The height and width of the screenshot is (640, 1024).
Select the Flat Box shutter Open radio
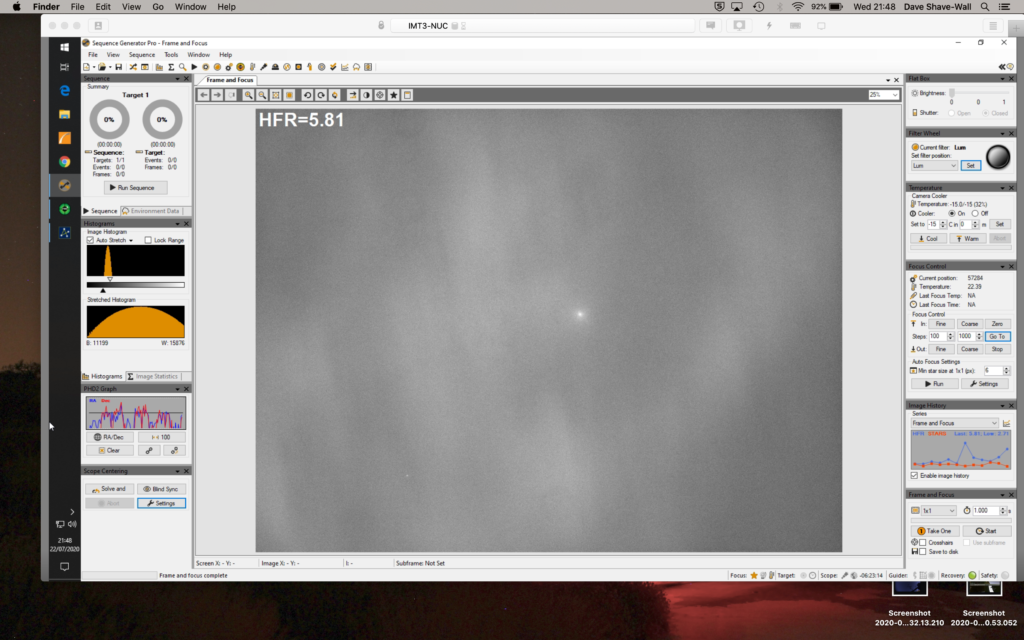pos(952,113)
